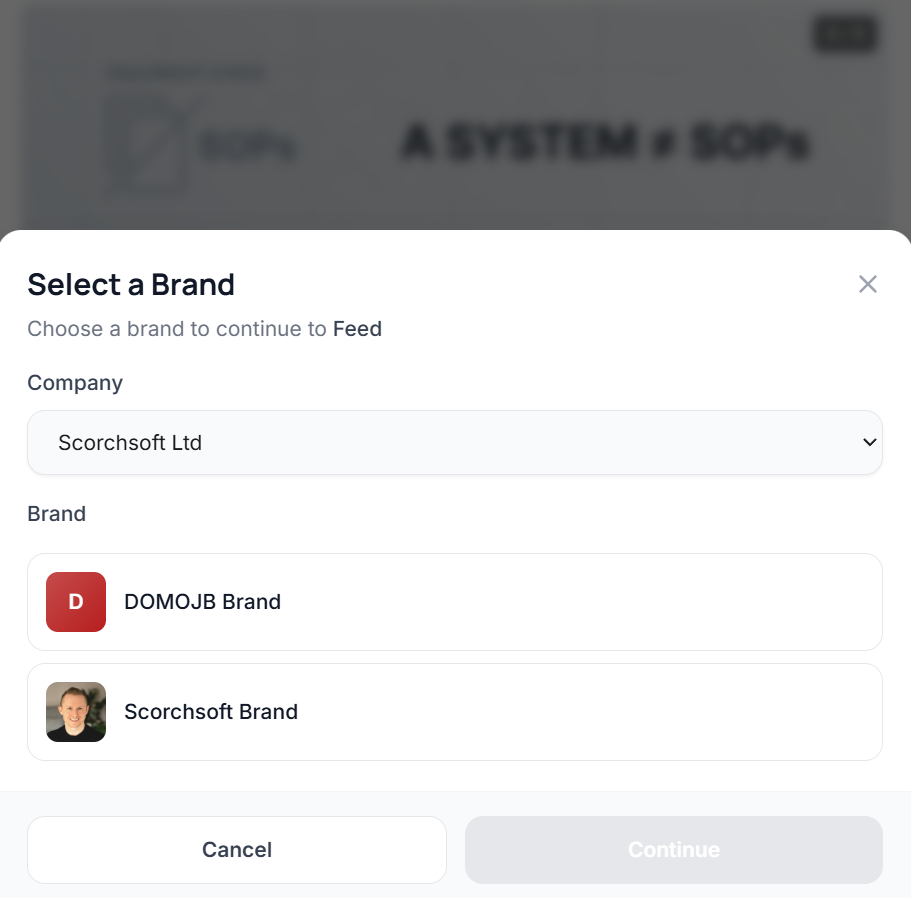Click the "Select a Brand" dialog title

coord(131,285)
